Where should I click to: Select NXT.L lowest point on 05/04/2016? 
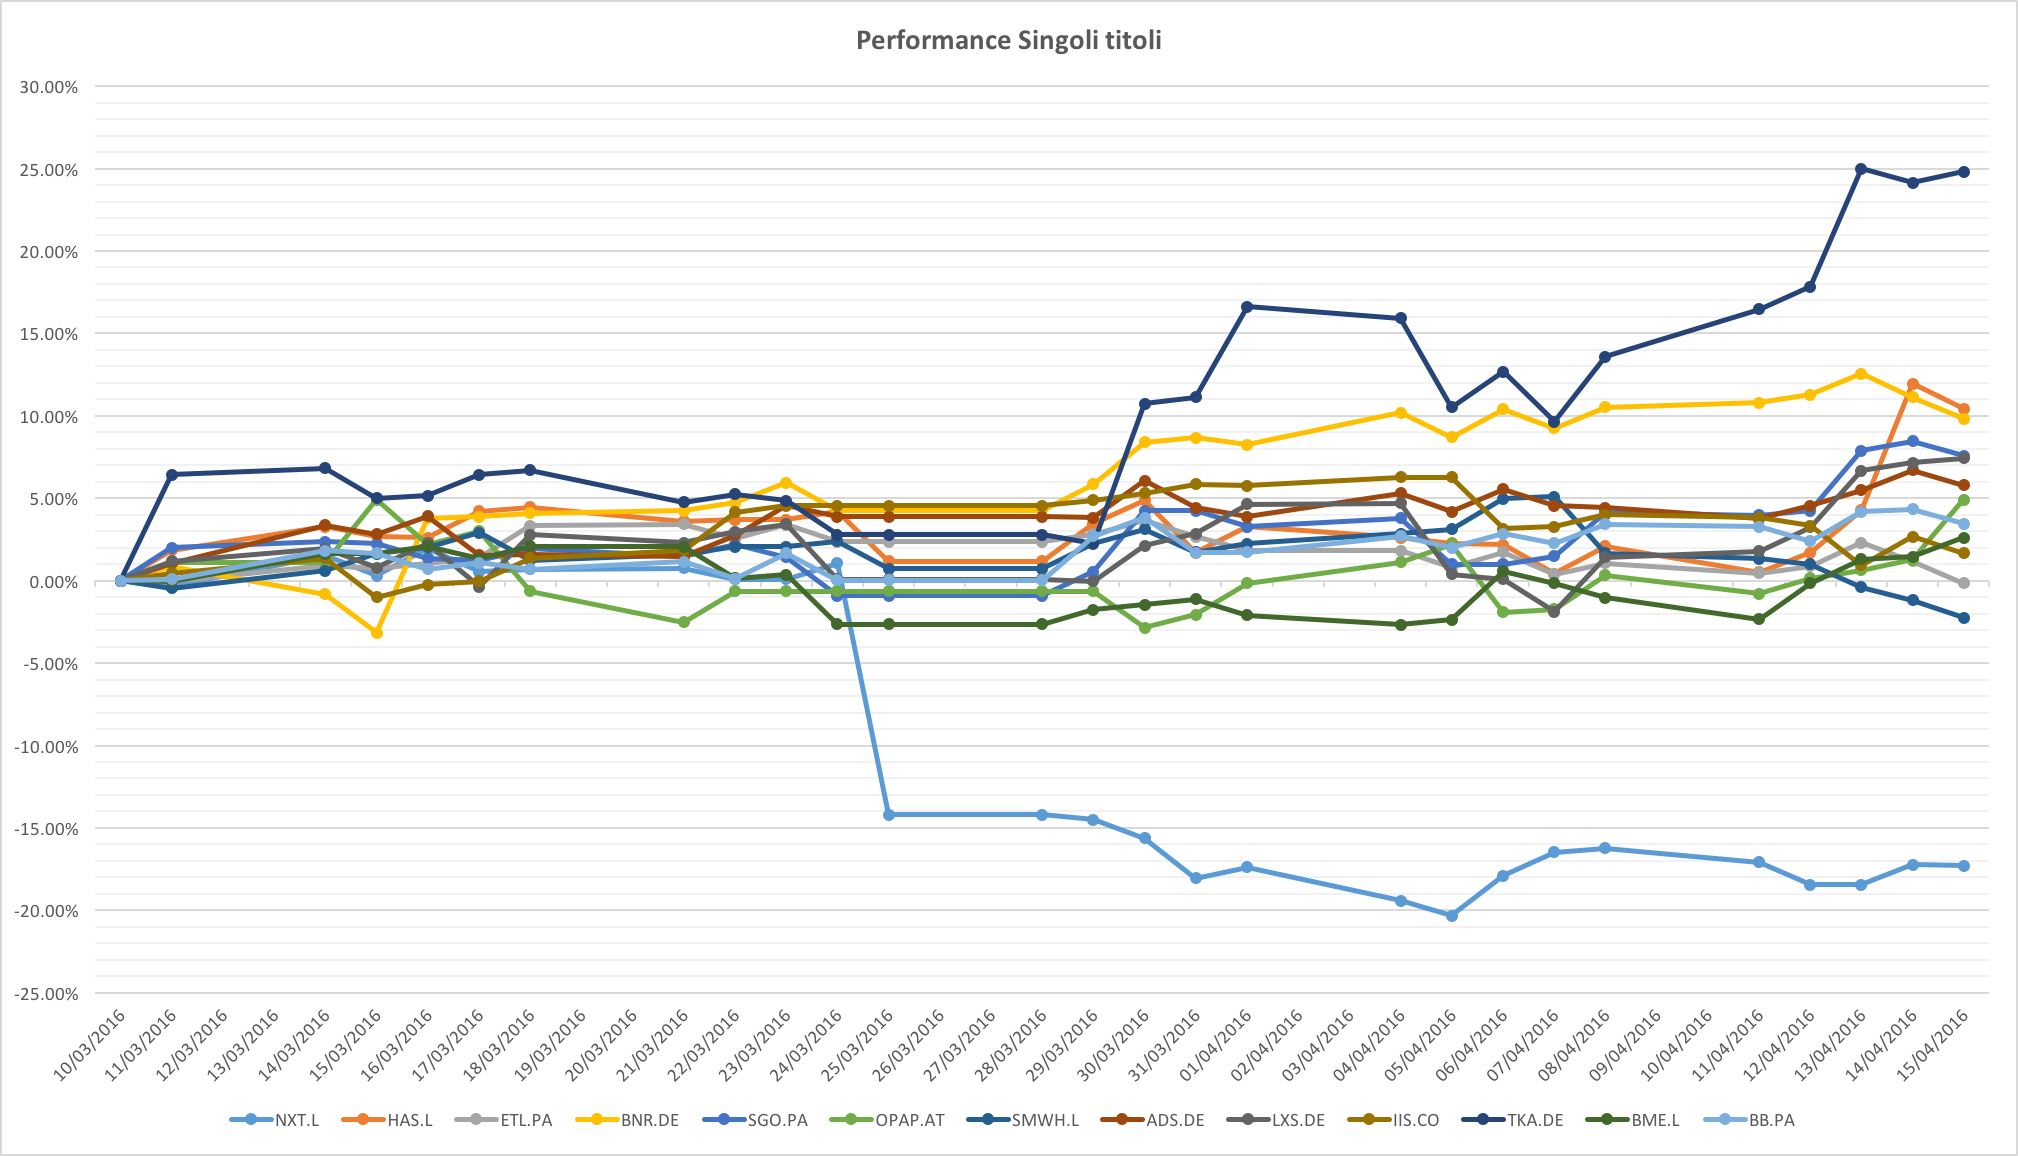click(1452, 915)
